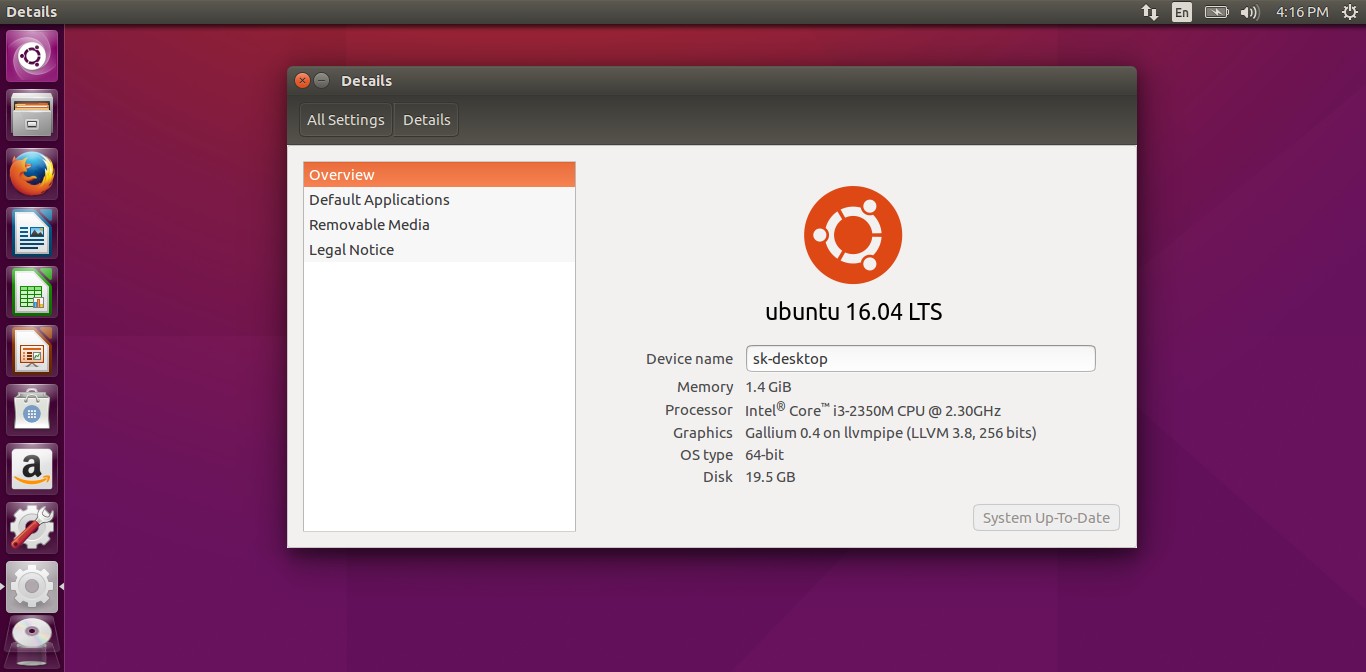Click the ubuntu 16.04 LTS version text
The height and width of the screenshot is (672, 1366).
tap(854, 312)
